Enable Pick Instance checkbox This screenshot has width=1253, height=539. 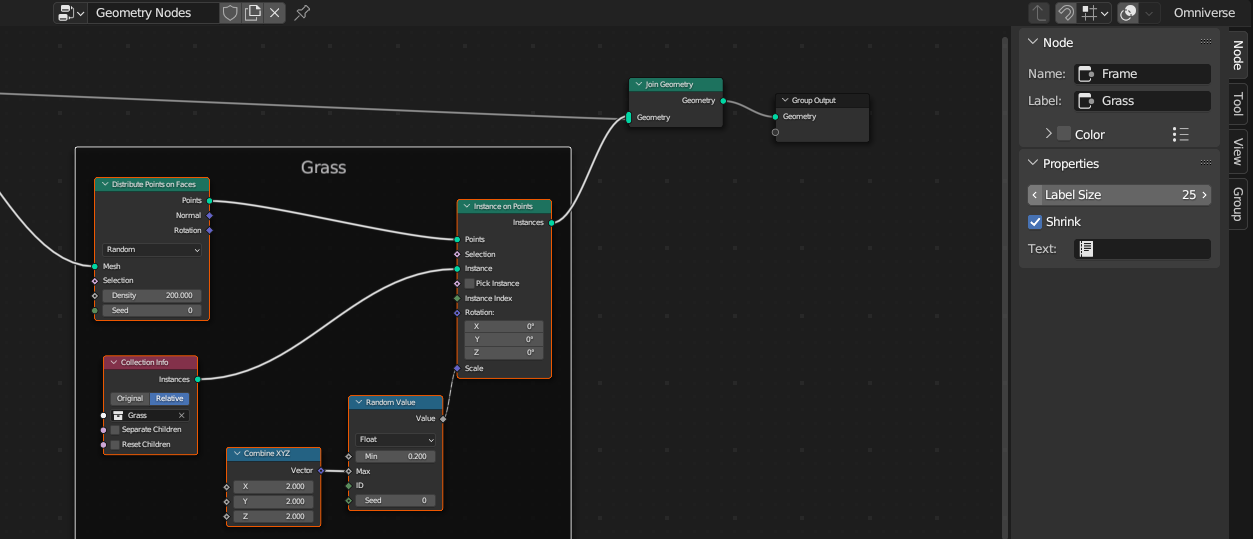469,284
